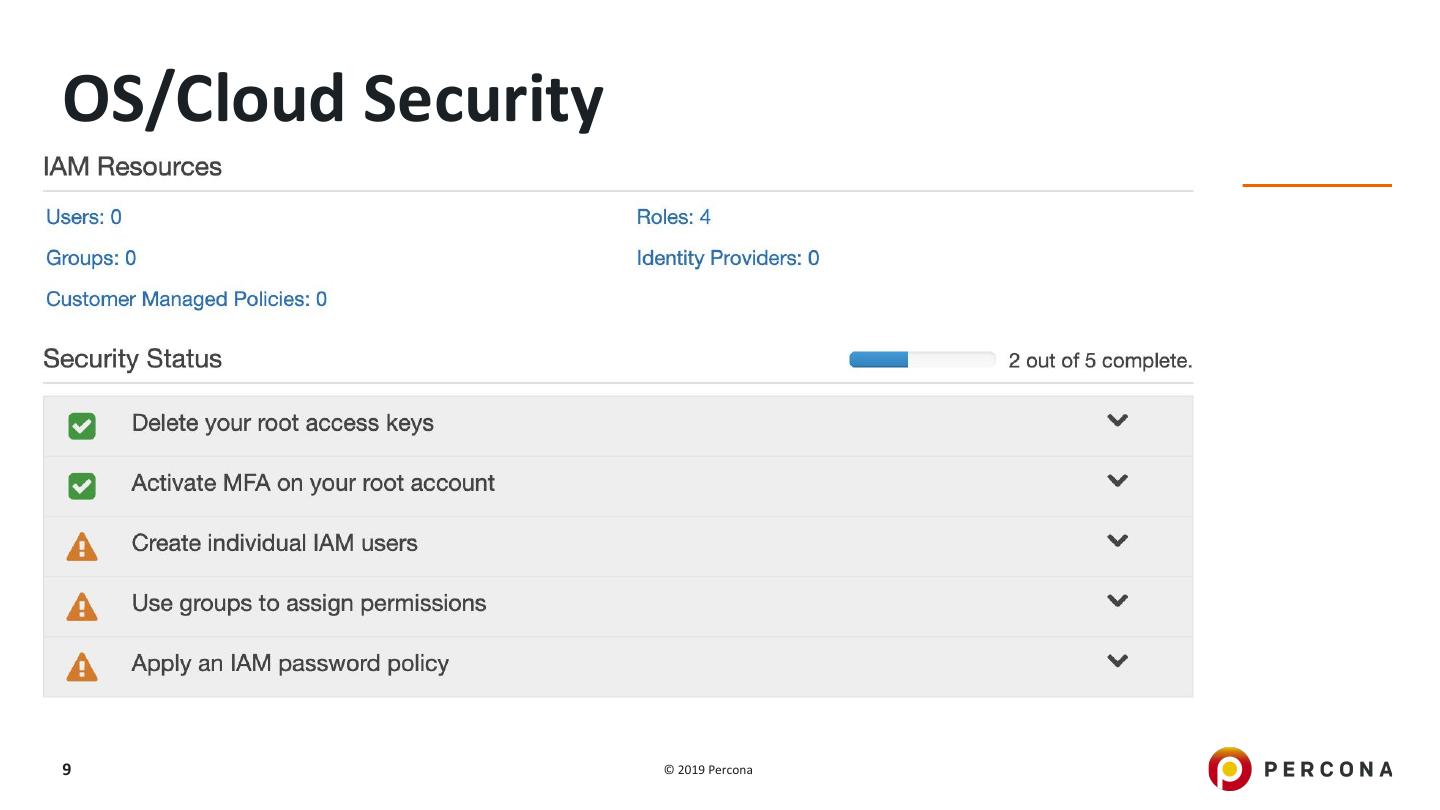Select the Delete your root access keys row
1440x810 pixels.
(600, 424)
